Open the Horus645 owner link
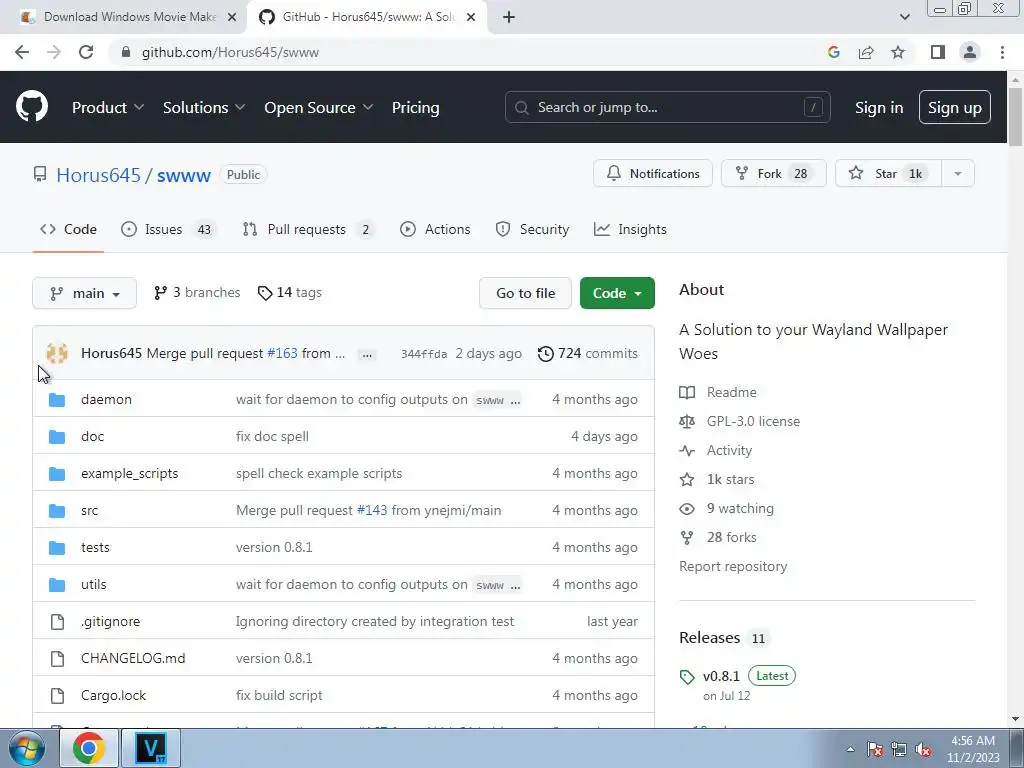Screen dimensions: 1024x768 [98, 175]
